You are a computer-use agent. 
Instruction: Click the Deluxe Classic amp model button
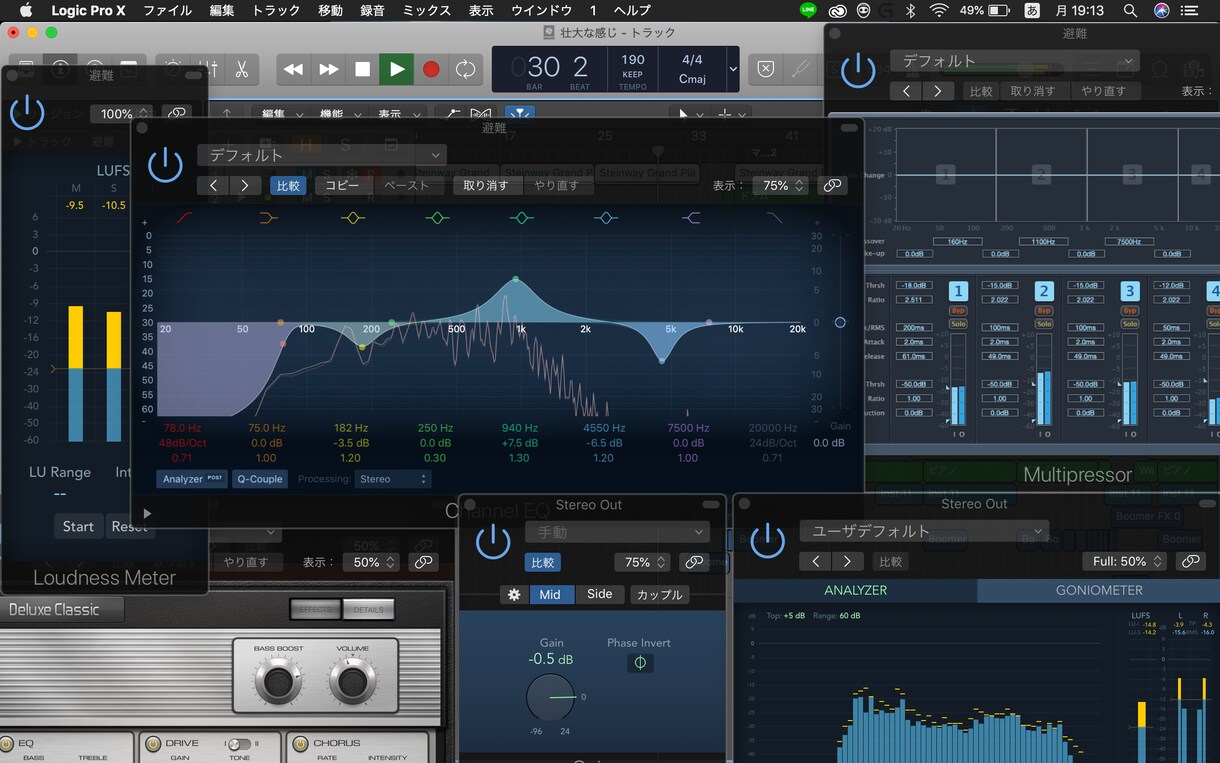click(62, 609)
